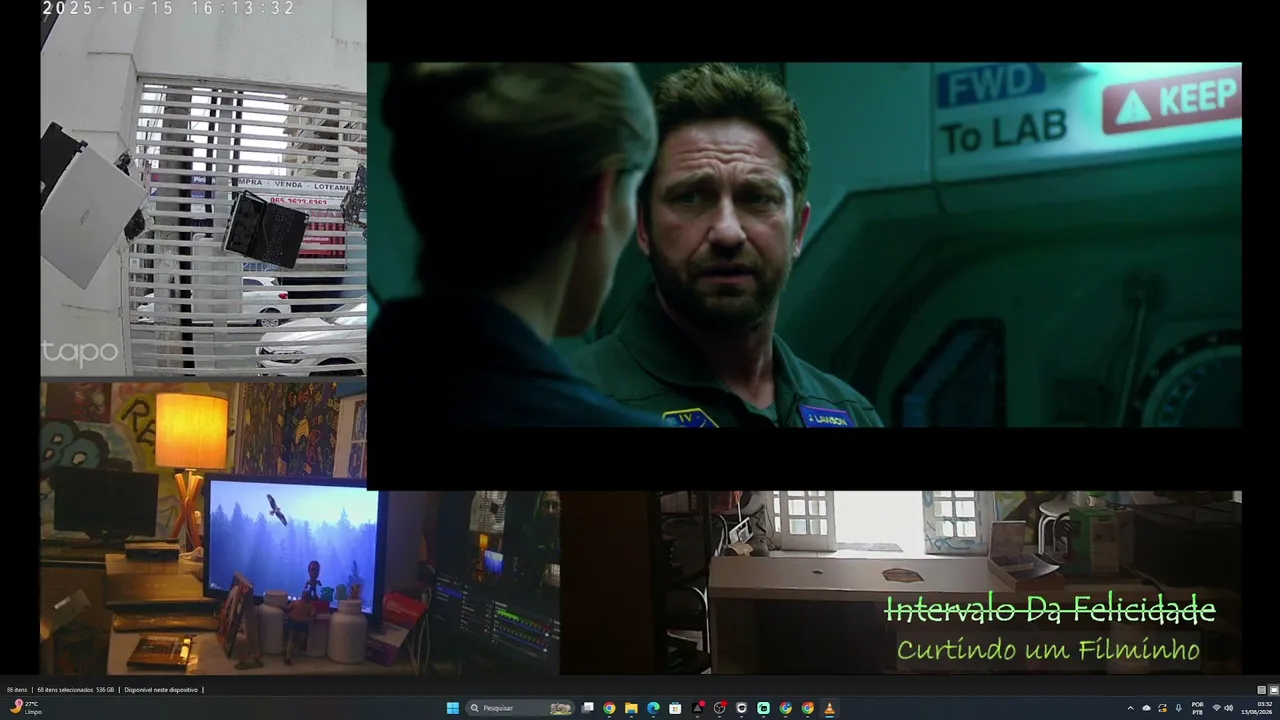1280x720 pixels.
Task: Open the Chrome icon right of Task View
Action: pos(609,708)
